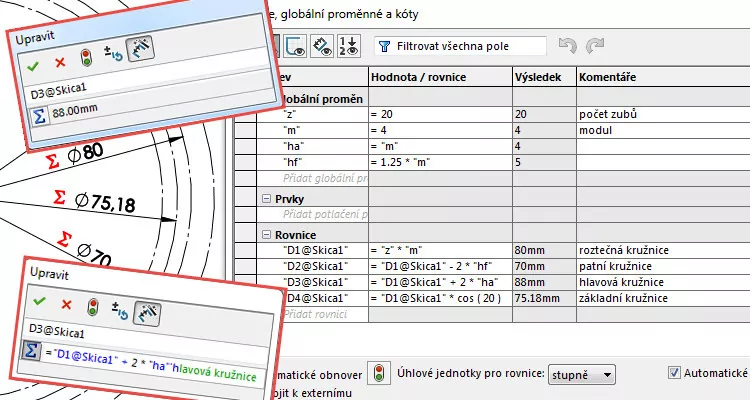
Task: Switch to ordered view icon
Action: pyautogui.click(x=348, y=46)
